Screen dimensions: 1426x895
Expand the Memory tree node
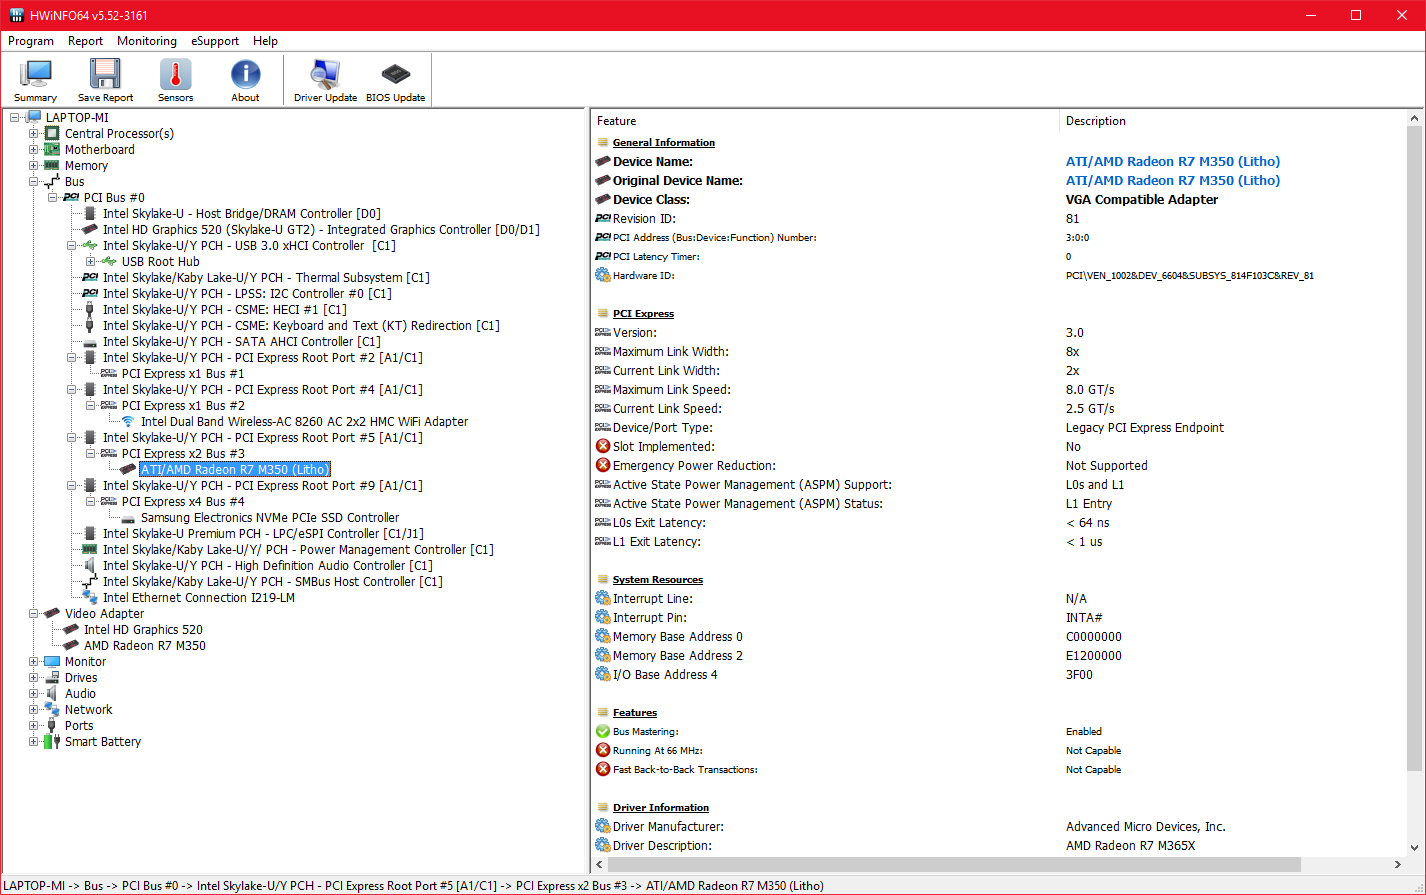[34, 166]
